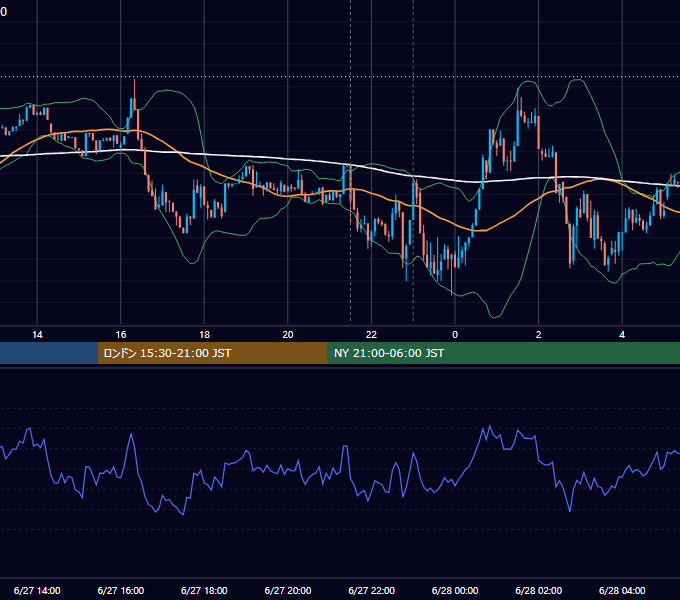Click the 20 hour label on upper axis

(x=288, y=335)
